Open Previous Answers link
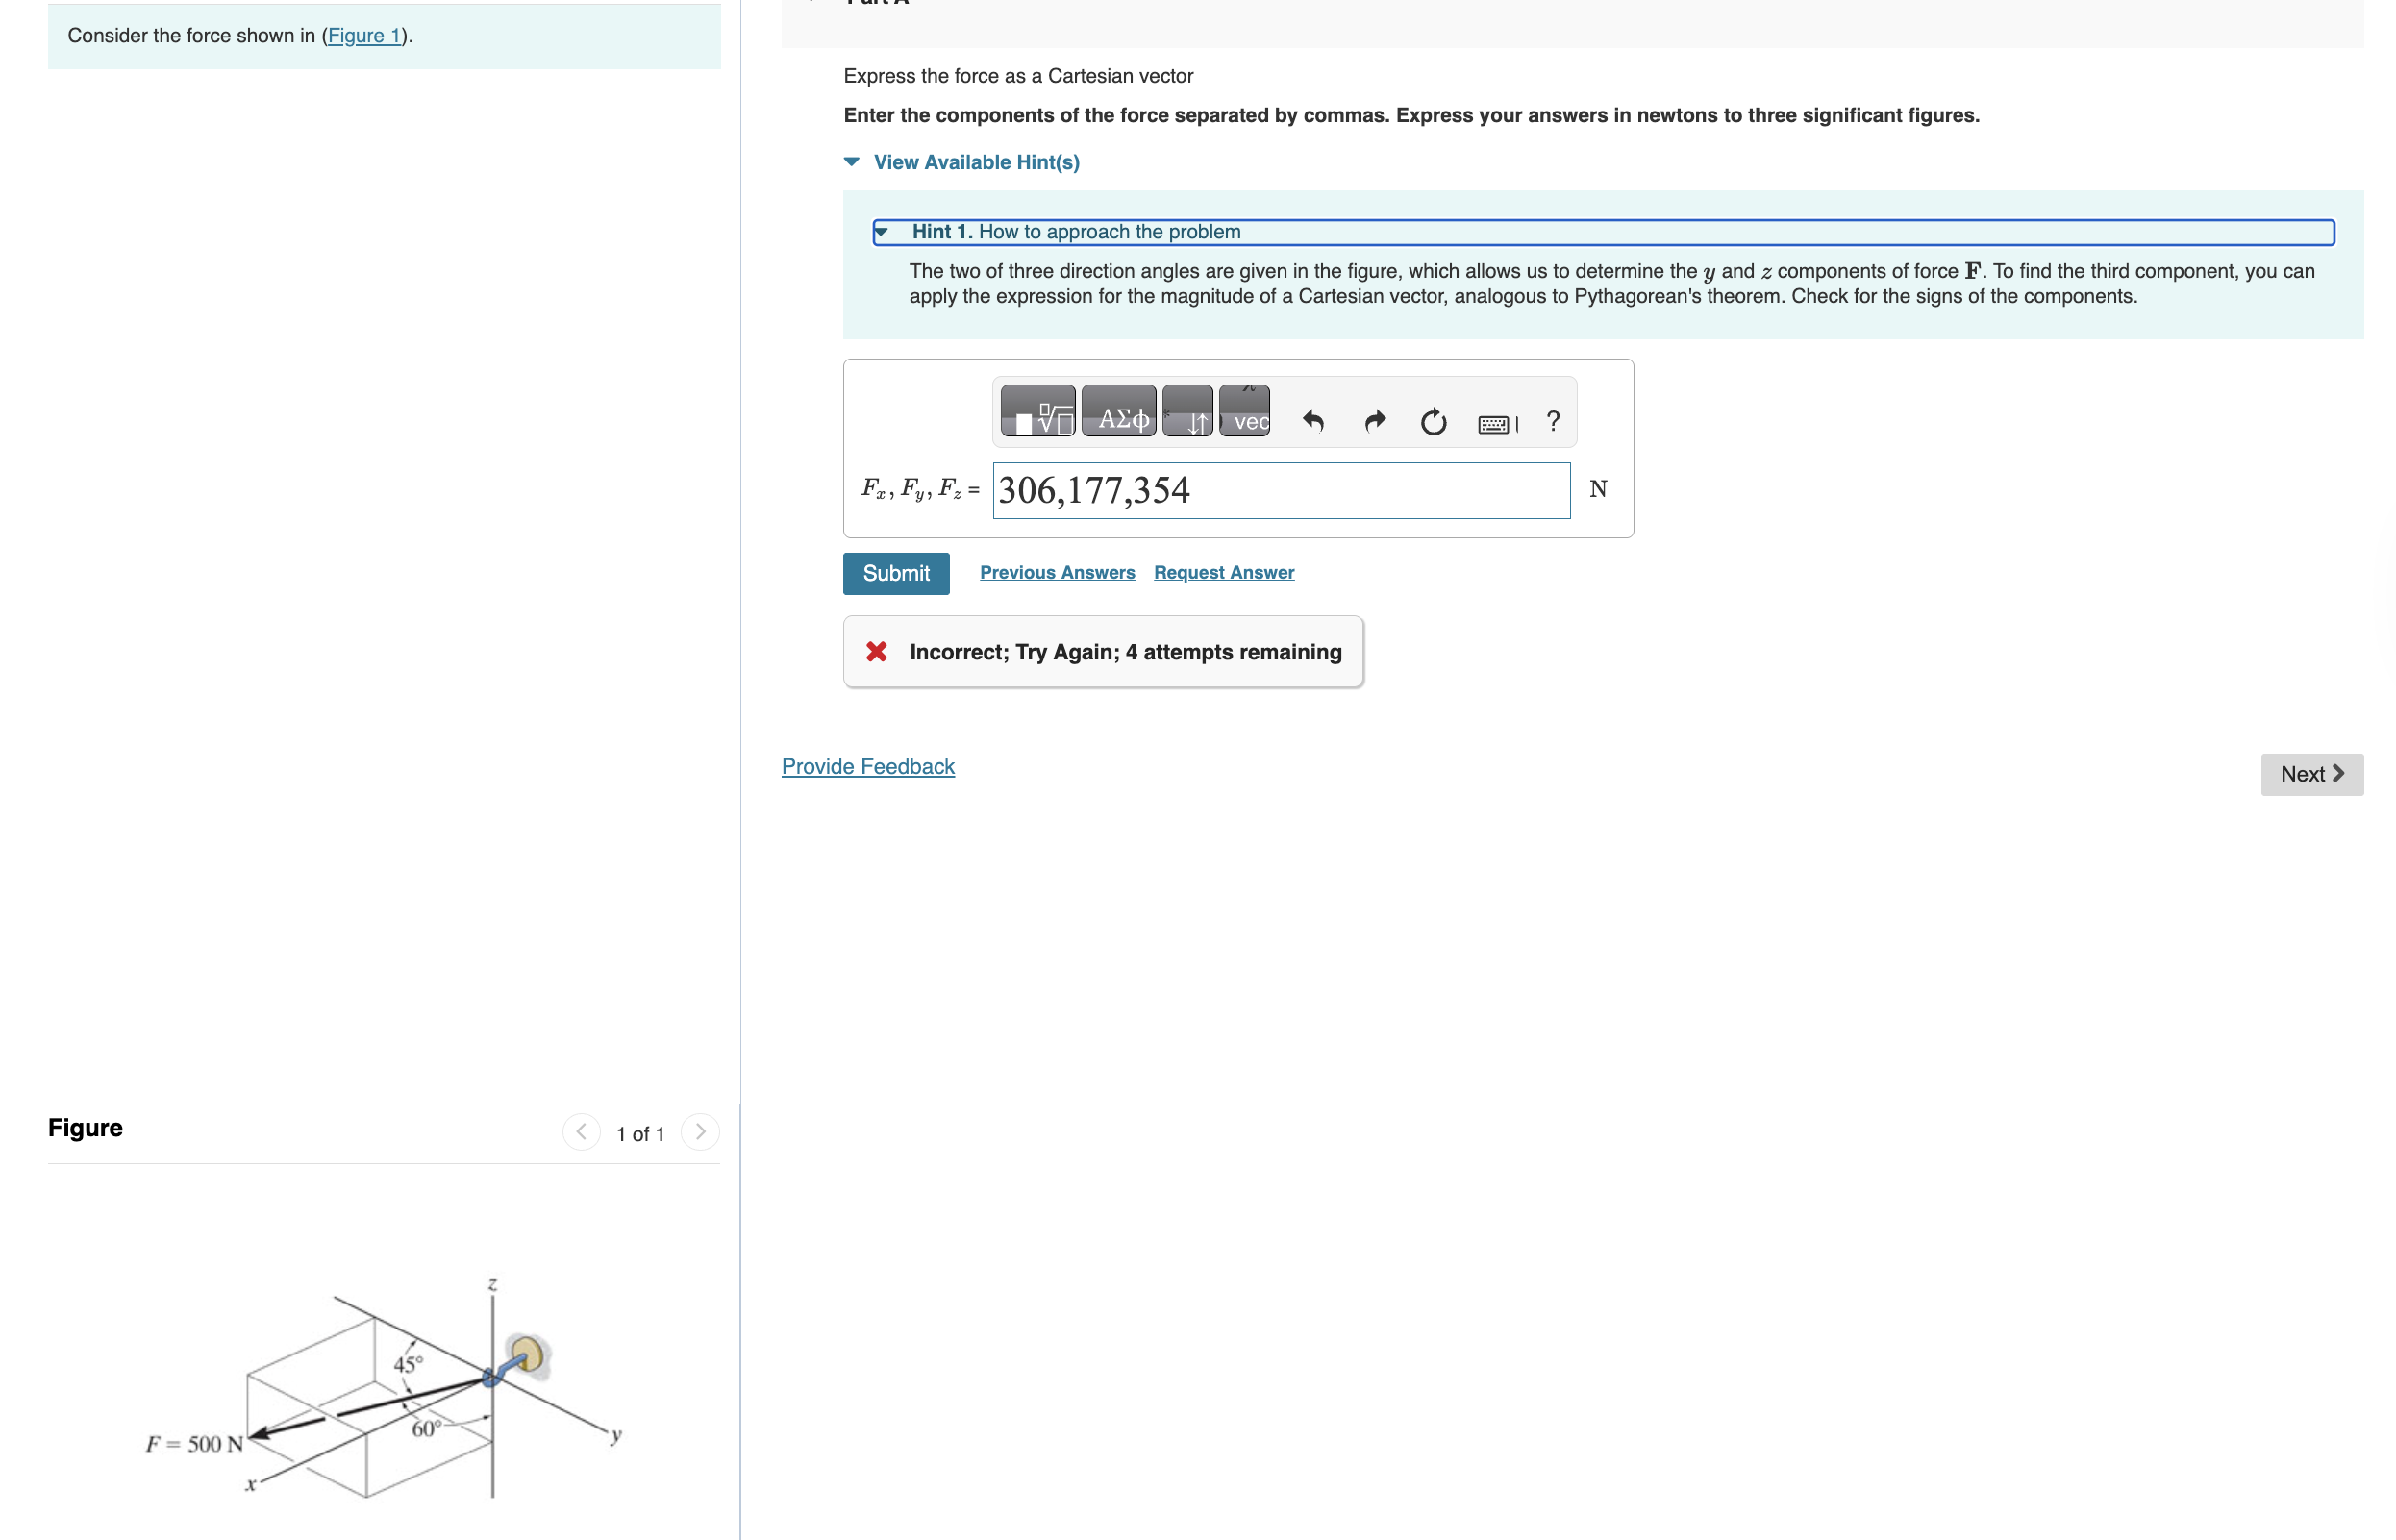Viewport: 2396px width, 1540px height. click(1057, 572)
